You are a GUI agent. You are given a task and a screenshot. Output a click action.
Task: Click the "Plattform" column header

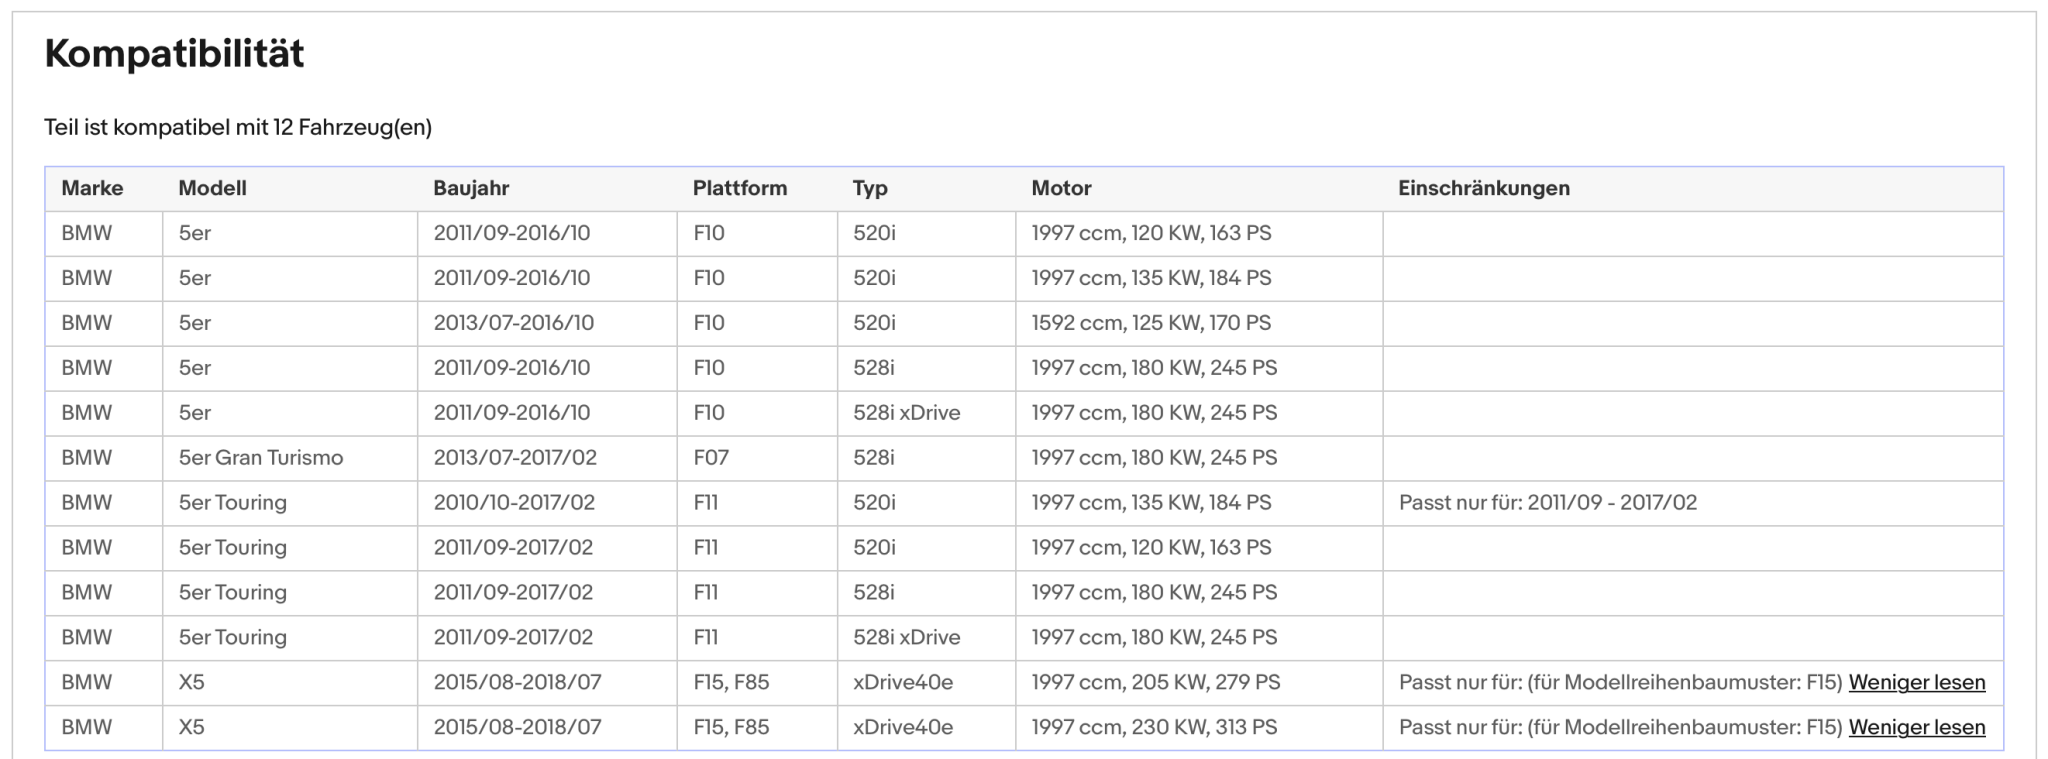[x=740, y=188]
